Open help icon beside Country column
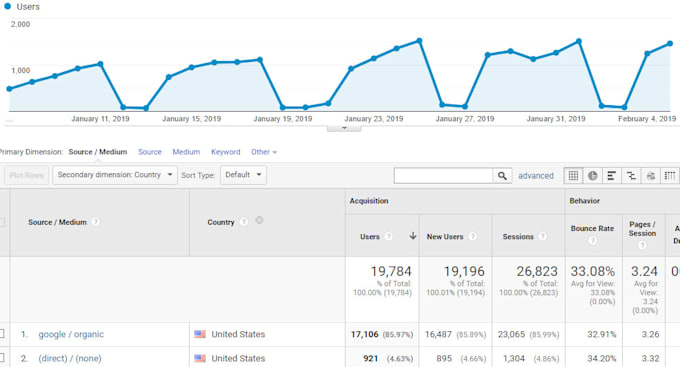The height and width of the screenshot is (367, 680). coord(244,222)
